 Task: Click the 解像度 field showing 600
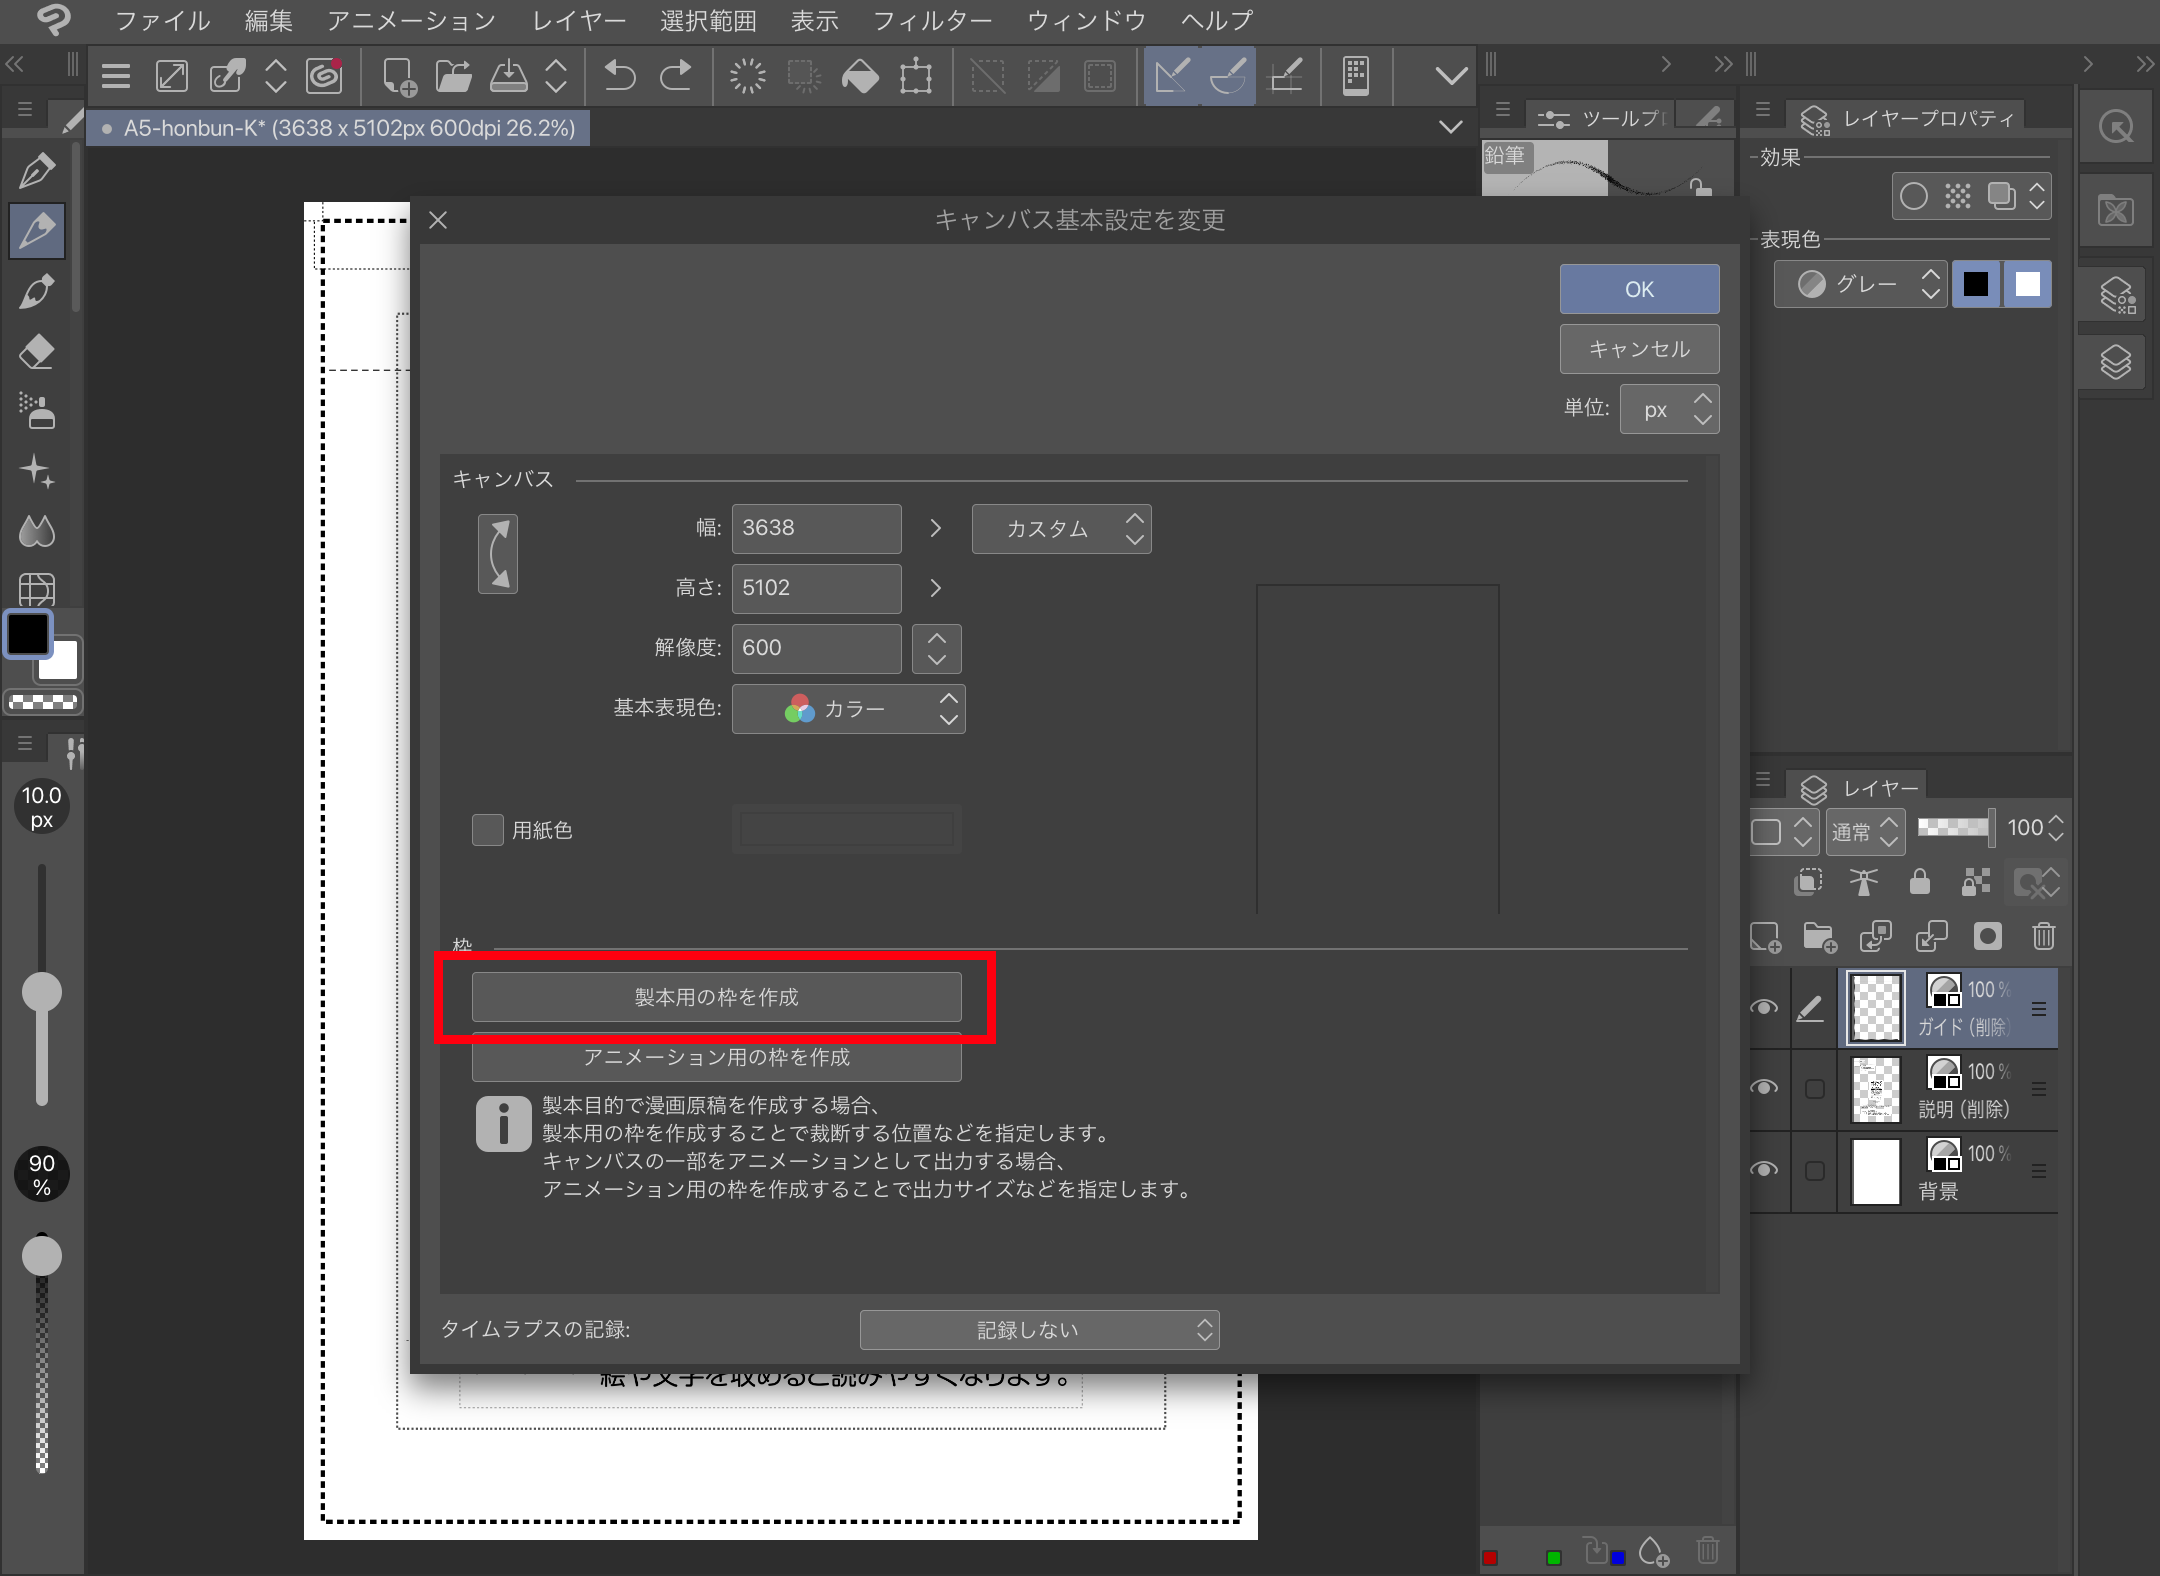pos(816,648)
